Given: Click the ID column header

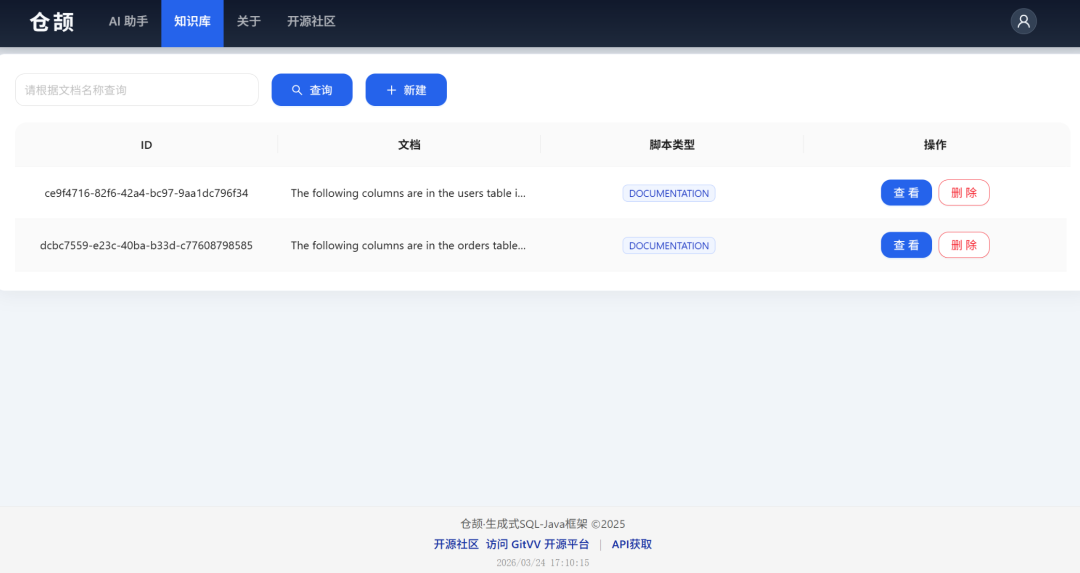Looking at the screenshot, I should pyautogui.click(x=146, y=145).
